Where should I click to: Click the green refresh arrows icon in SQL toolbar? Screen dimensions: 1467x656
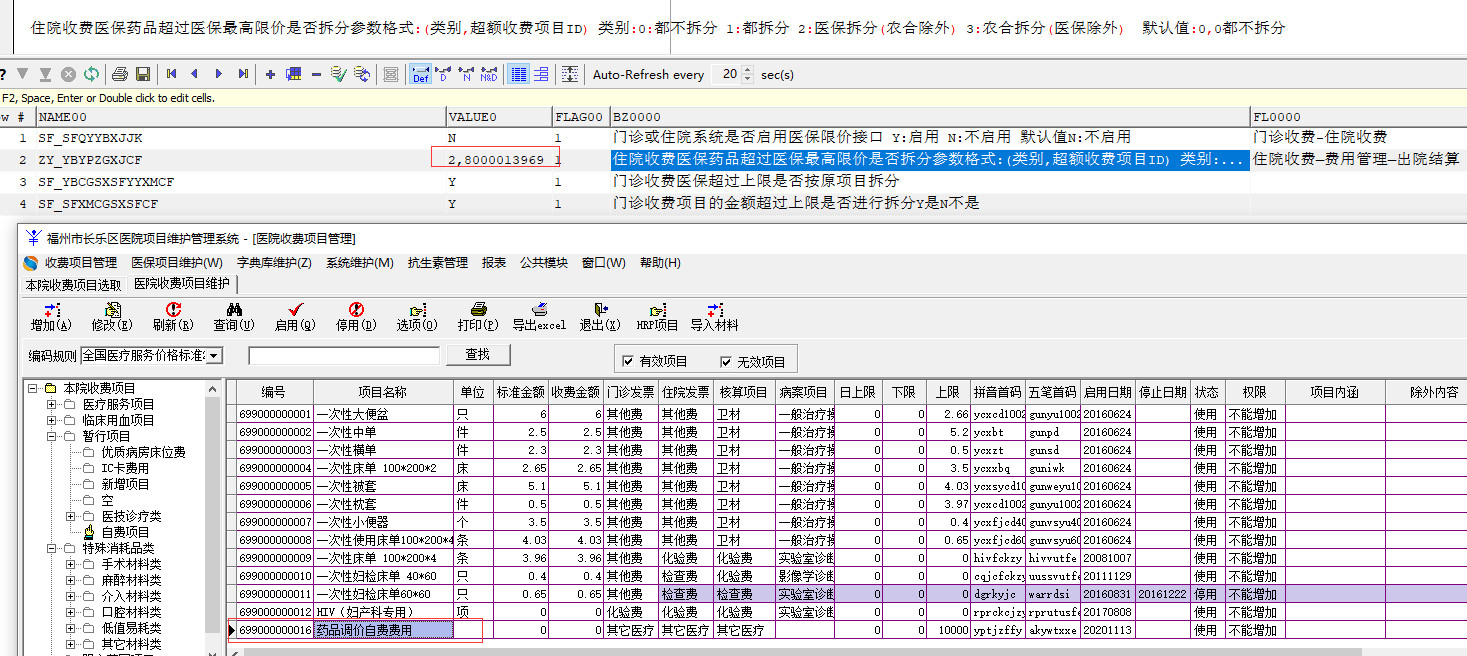point(91,74)
